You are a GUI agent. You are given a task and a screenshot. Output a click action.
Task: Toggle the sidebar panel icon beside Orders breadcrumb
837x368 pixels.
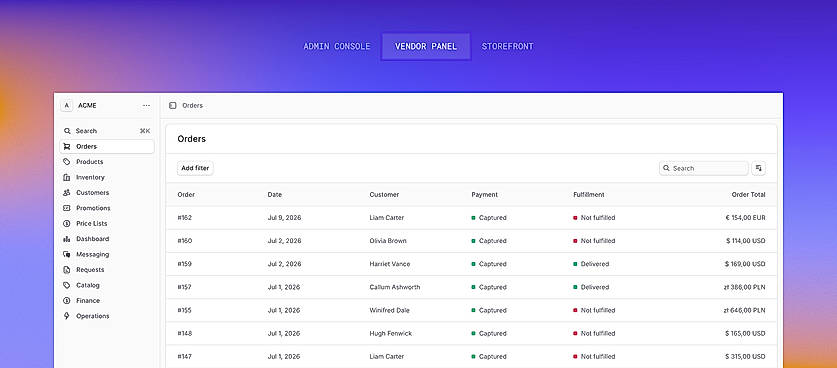(x=172, y=106)
